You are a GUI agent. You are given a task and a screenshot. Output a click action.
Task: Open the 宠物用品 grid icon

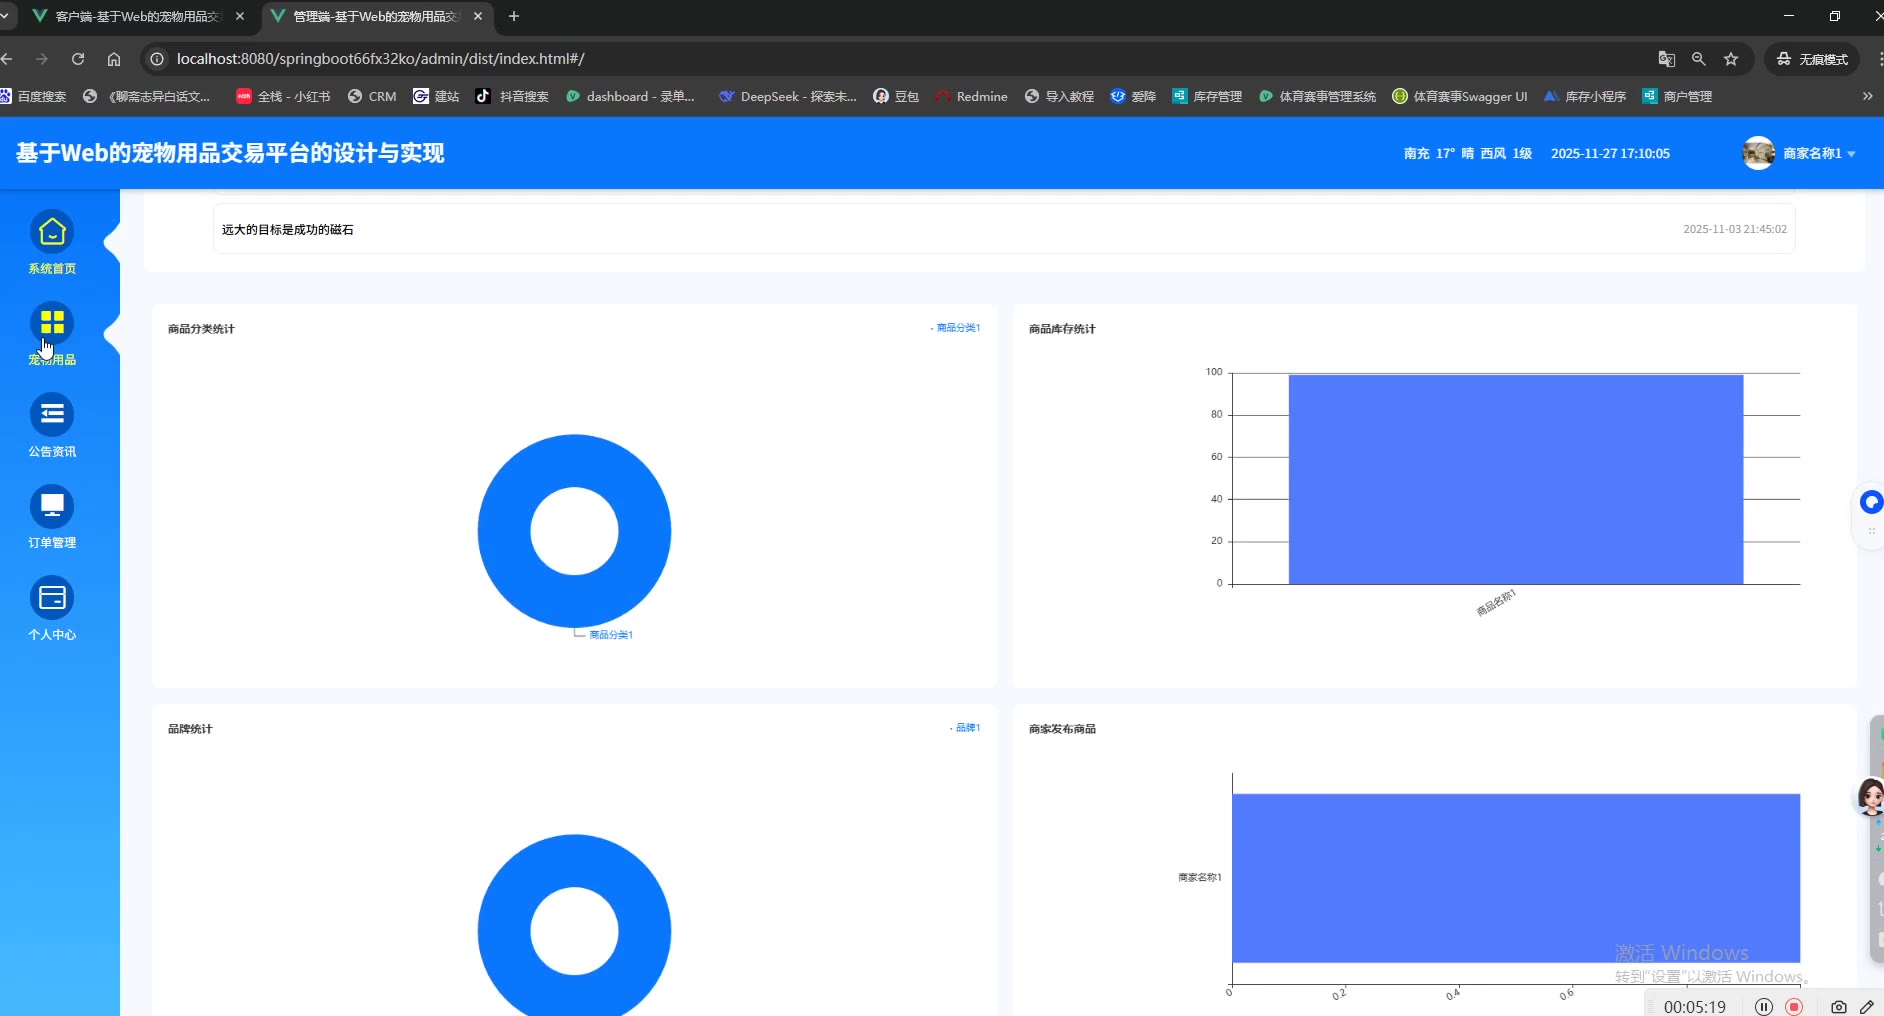point(52,323)
